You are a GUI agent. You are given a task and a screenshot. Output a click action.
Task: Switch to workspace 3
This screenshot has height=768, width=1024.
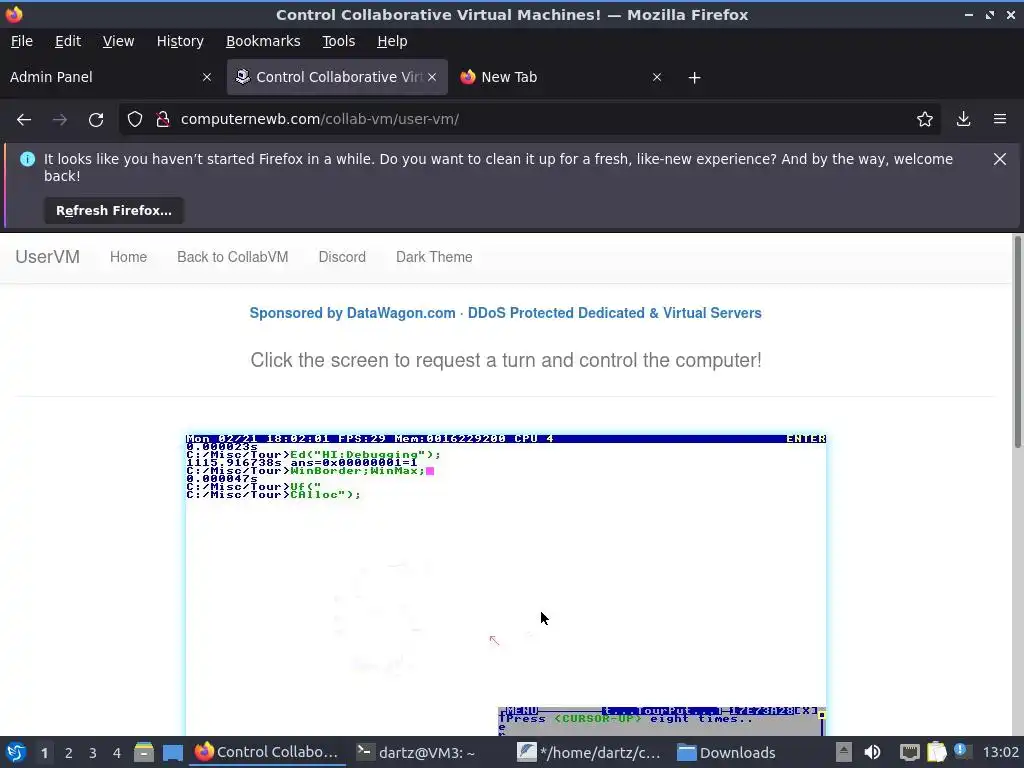tap(93, 753)
